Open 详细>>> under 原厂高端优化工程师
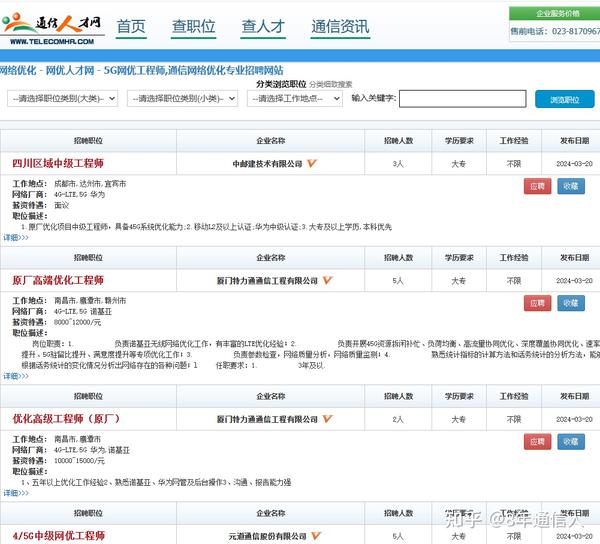 [x=16, y=376]
